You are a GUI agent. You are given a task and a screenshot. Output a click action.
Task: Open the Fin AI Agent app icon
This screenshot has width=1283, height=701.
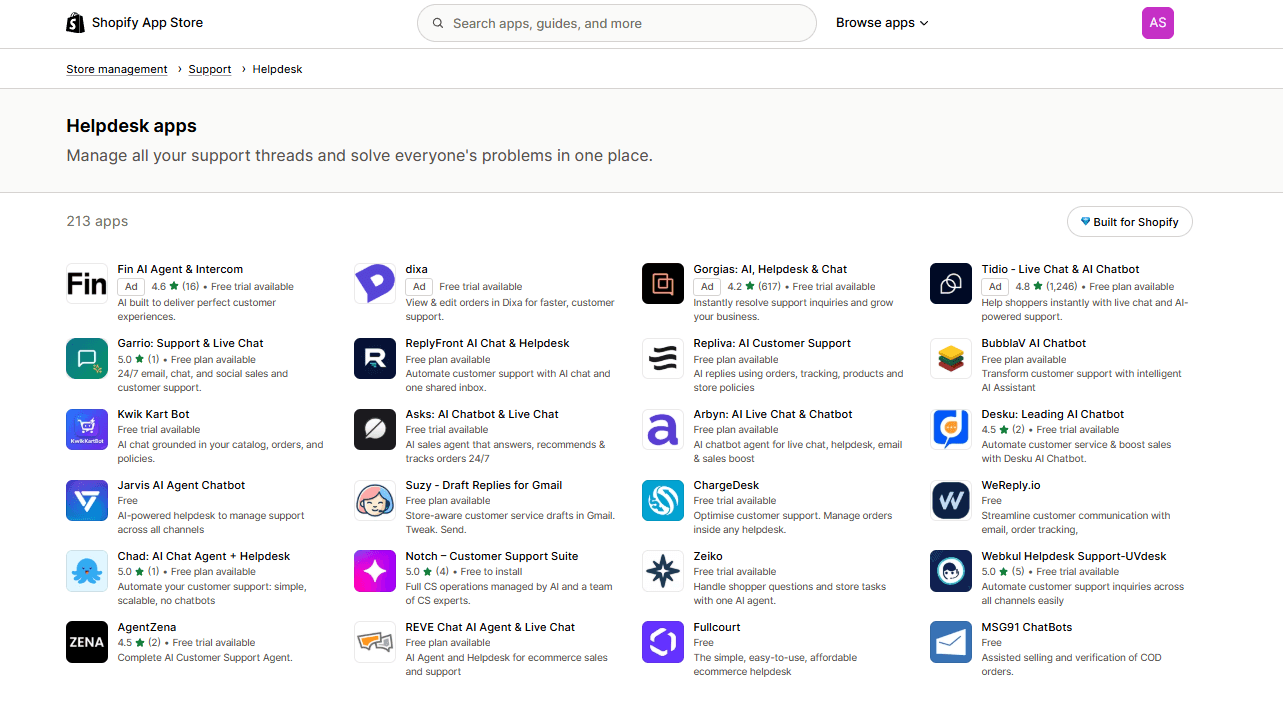87,284
